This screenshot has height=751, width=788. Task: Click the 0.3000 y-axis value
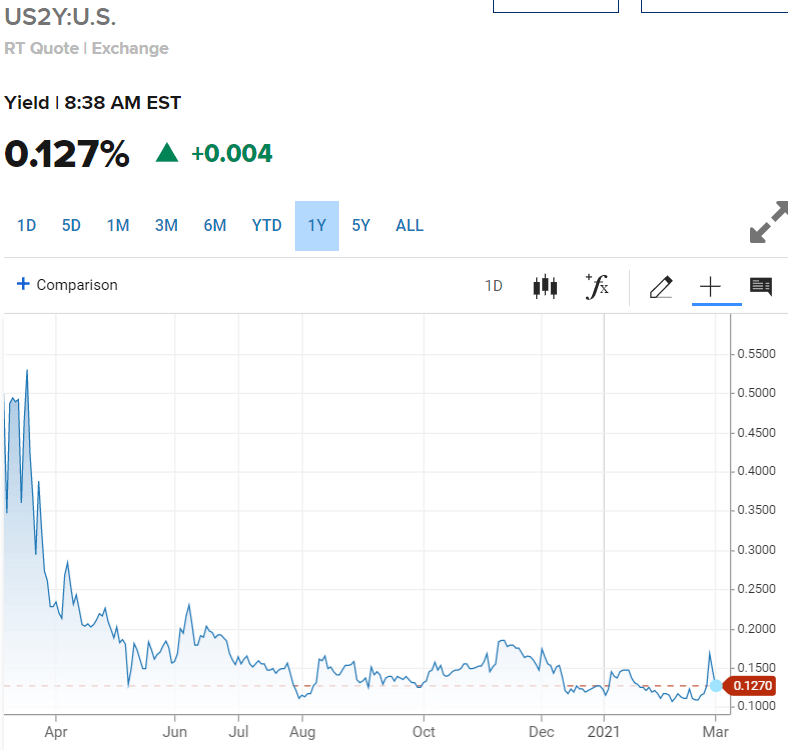pos(757,550)
